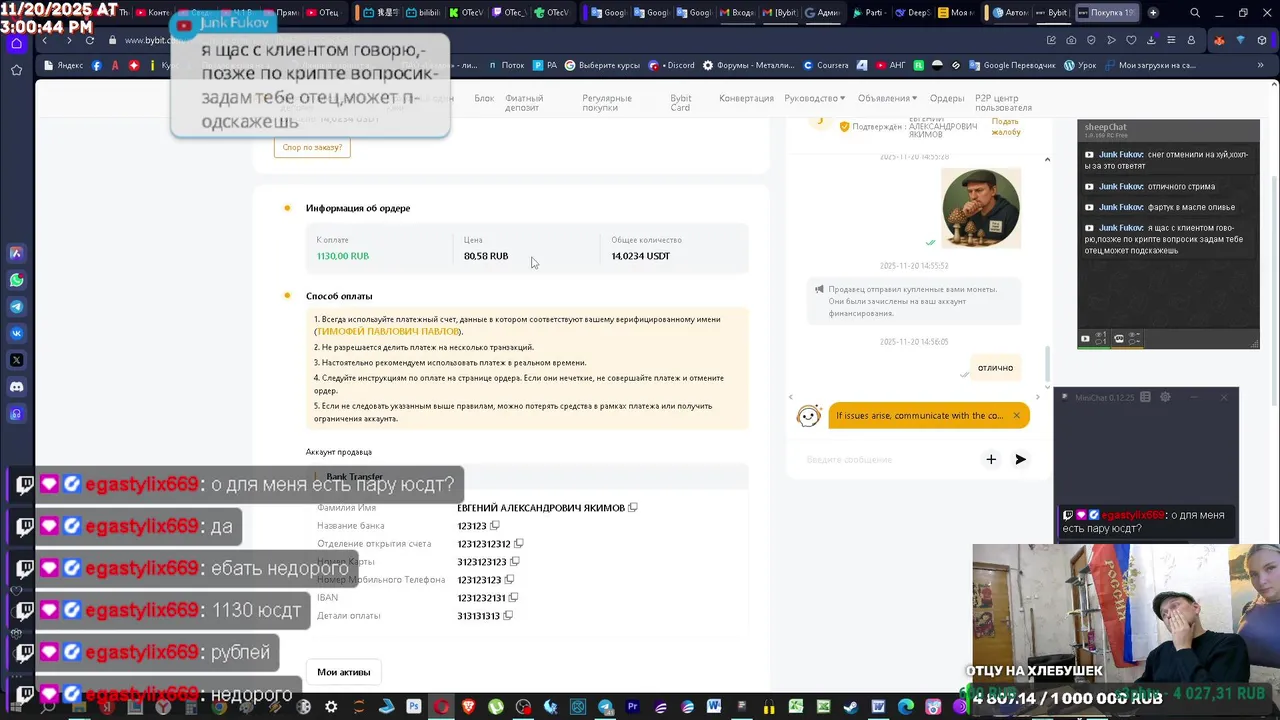Viewport: 1280px width, 720px height.
Task: Click the total 14,0234 USDT
Action: click(640, 256)
